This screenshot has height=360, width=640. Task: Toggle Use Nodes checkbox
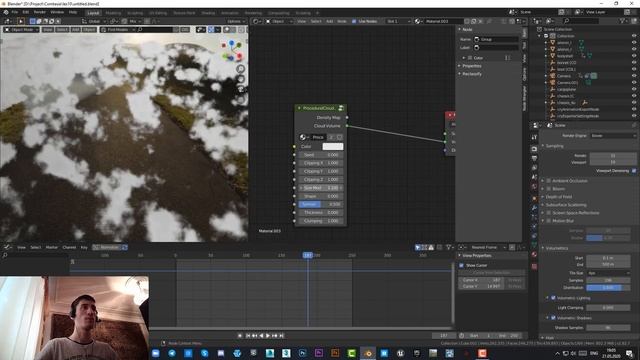tap(354, 21)
